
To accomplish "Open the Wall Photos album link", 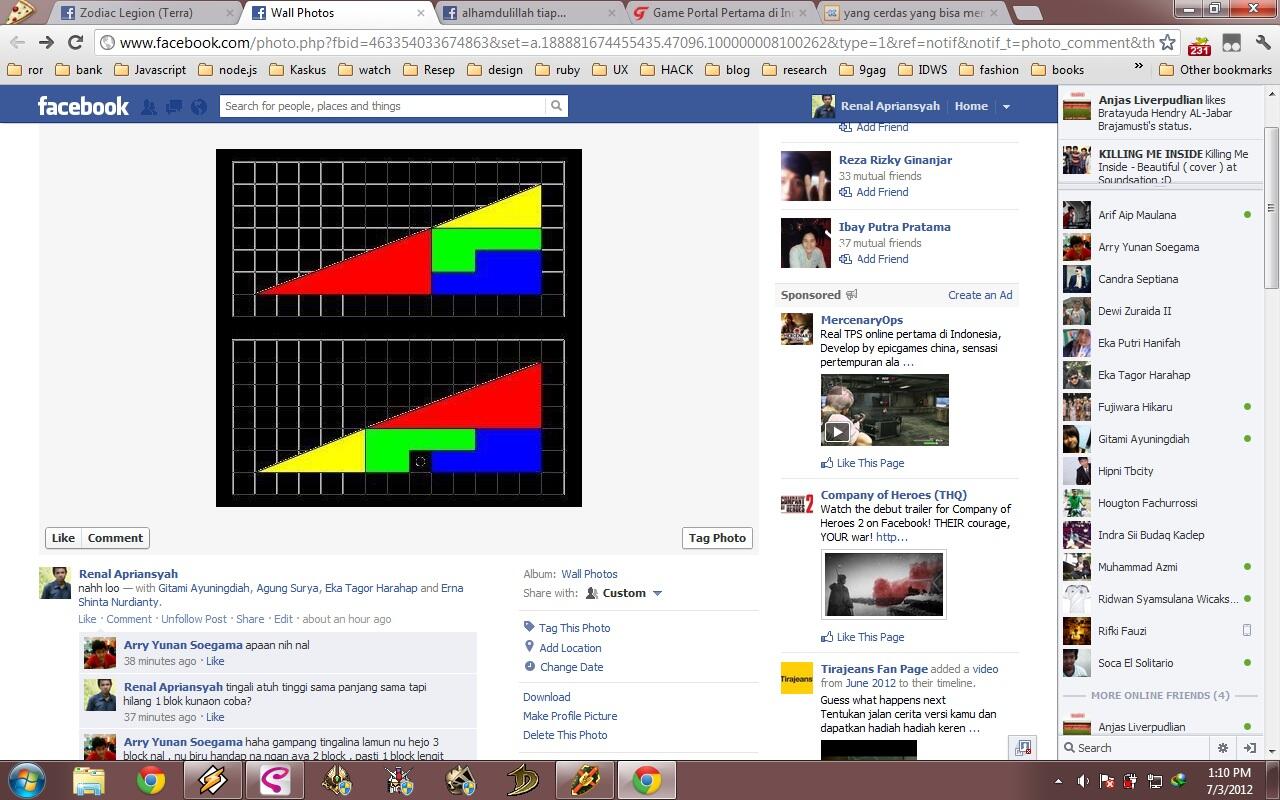I will [589, 574].
